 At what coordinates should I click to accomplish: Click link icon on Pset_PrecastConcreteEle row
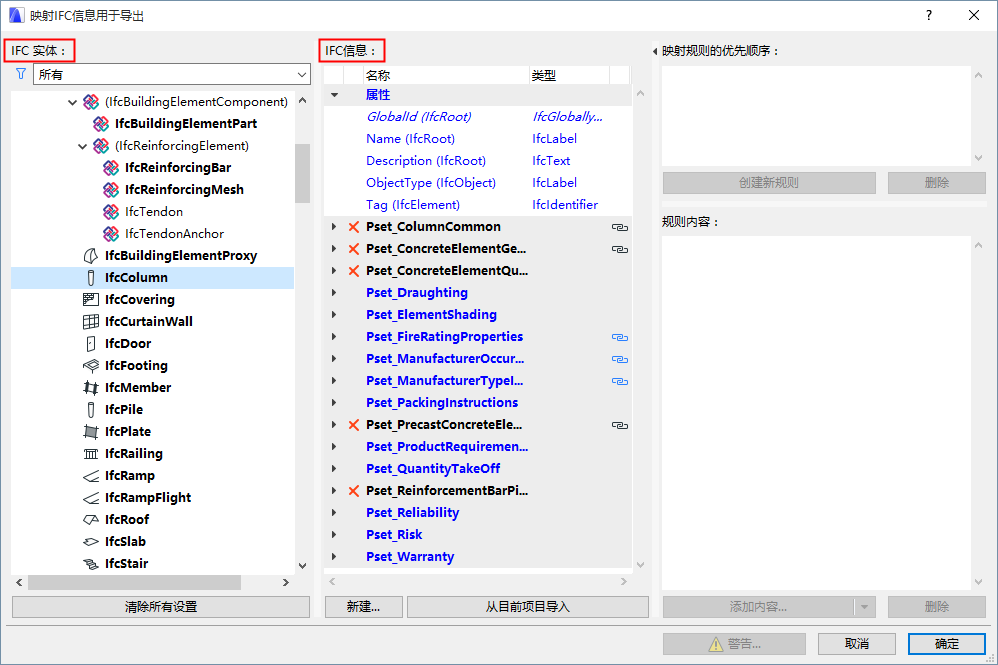[x=620, y=425]
